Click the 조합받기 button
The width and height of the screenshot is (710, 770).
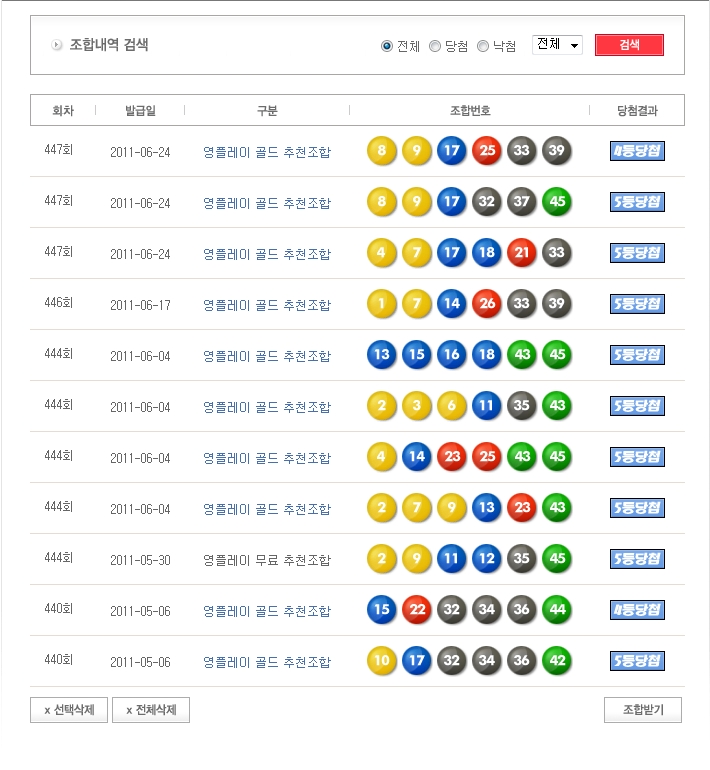coord(642,710)
